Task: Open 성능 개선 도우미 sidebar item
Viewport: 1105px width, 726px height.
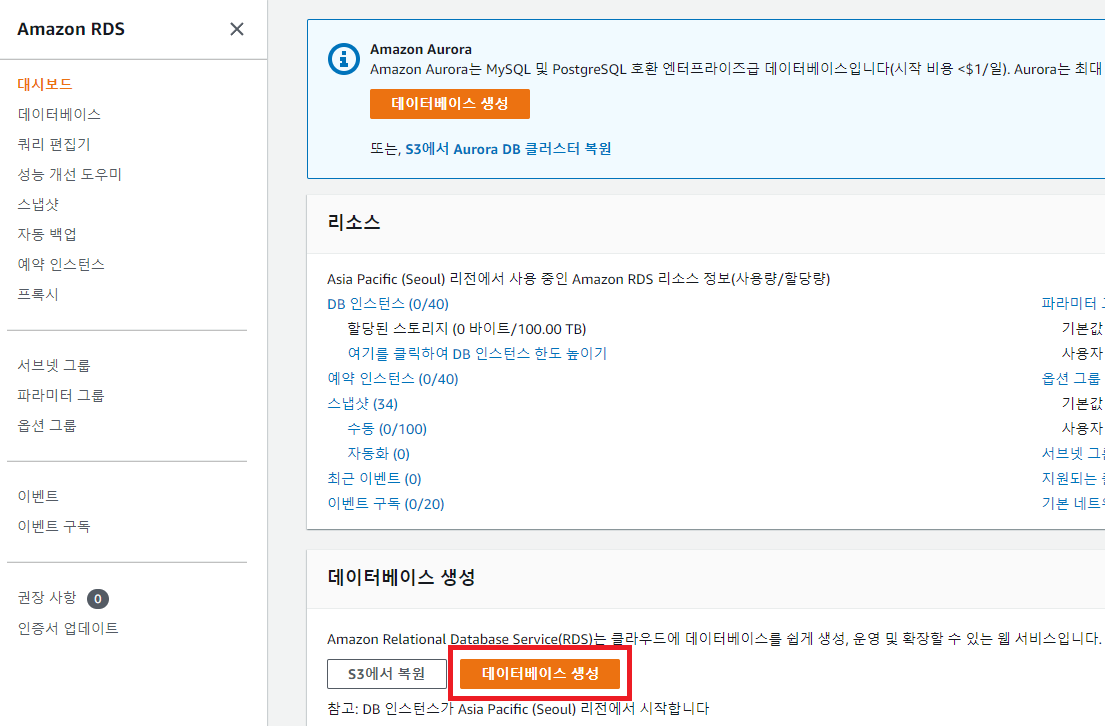Action: [x=70, y=174]
